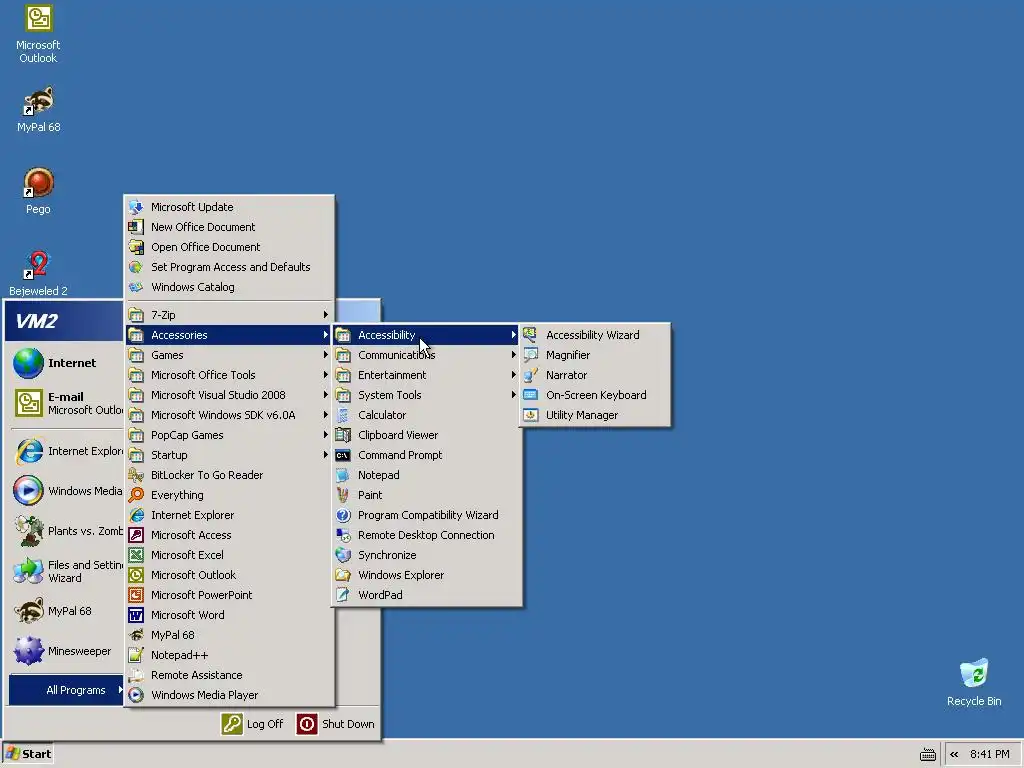Show hidden tray icons chevron
Screen dimensions: 1024x768
pyautogui.click(x=954, y=754)
